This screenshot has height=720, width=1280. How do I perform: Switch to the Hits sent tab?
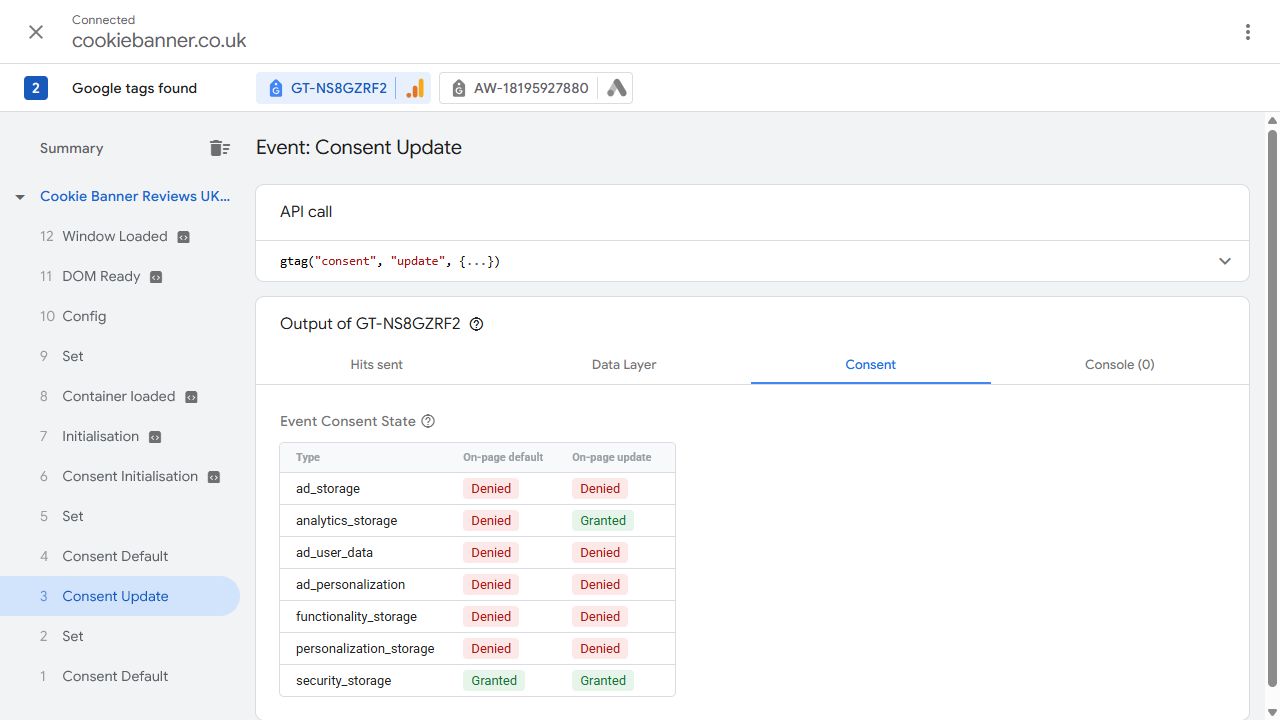tap(377, 365)
